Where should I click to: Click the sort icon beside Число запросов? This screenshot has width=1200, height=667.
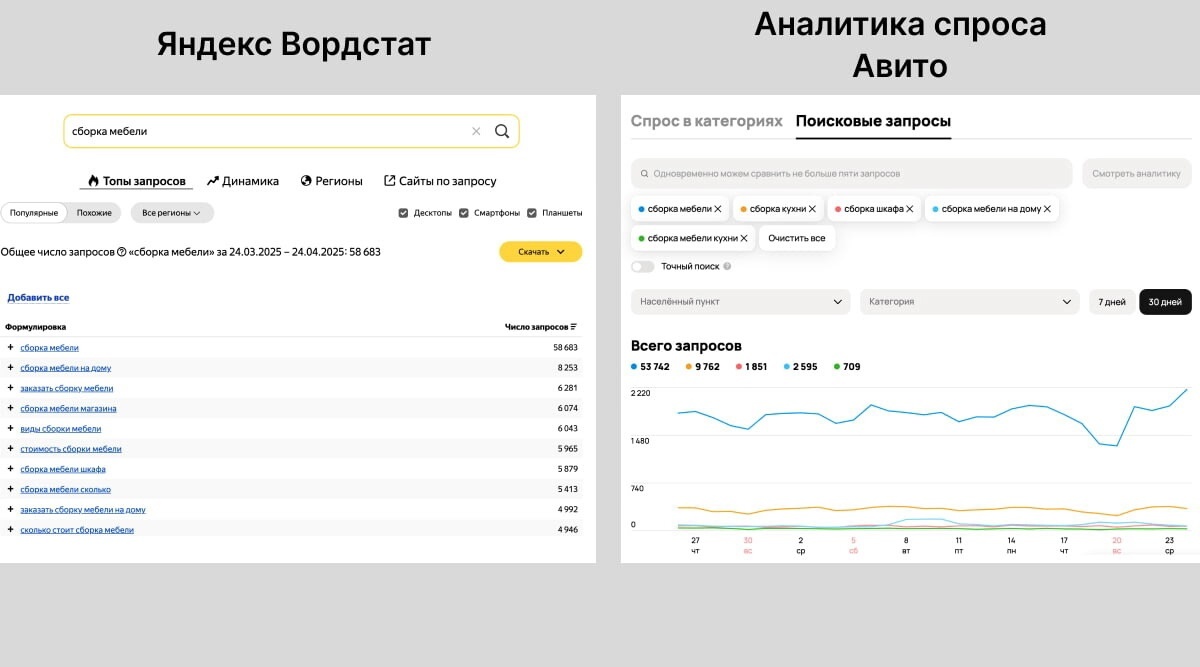[574, 327]
